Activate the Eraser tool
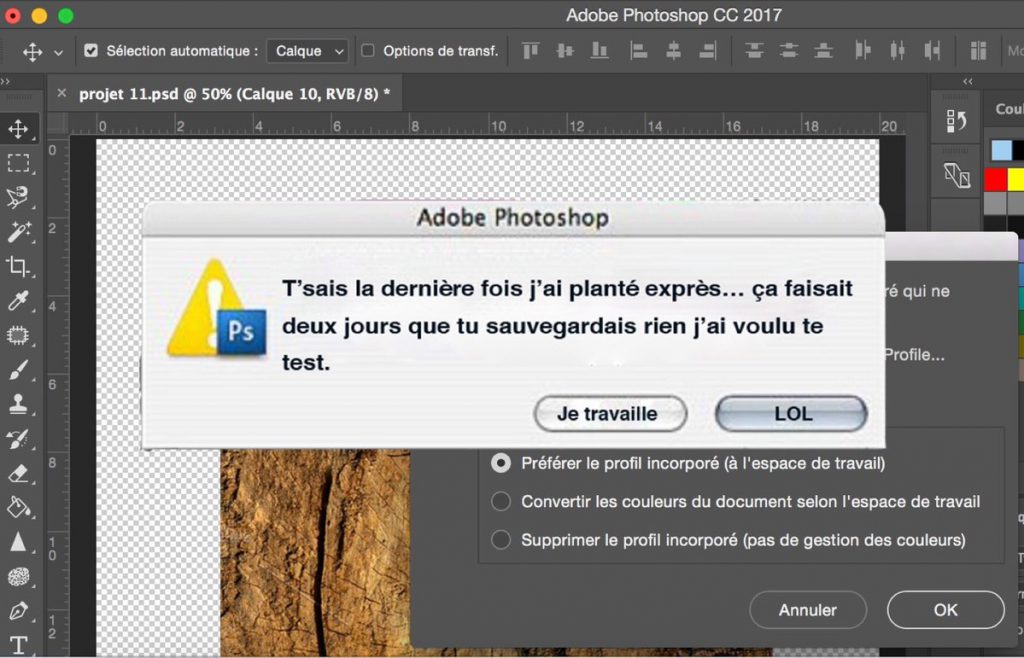Image resolution: width=1024 pixels, height=658 pixels. [x=18, y=473]
